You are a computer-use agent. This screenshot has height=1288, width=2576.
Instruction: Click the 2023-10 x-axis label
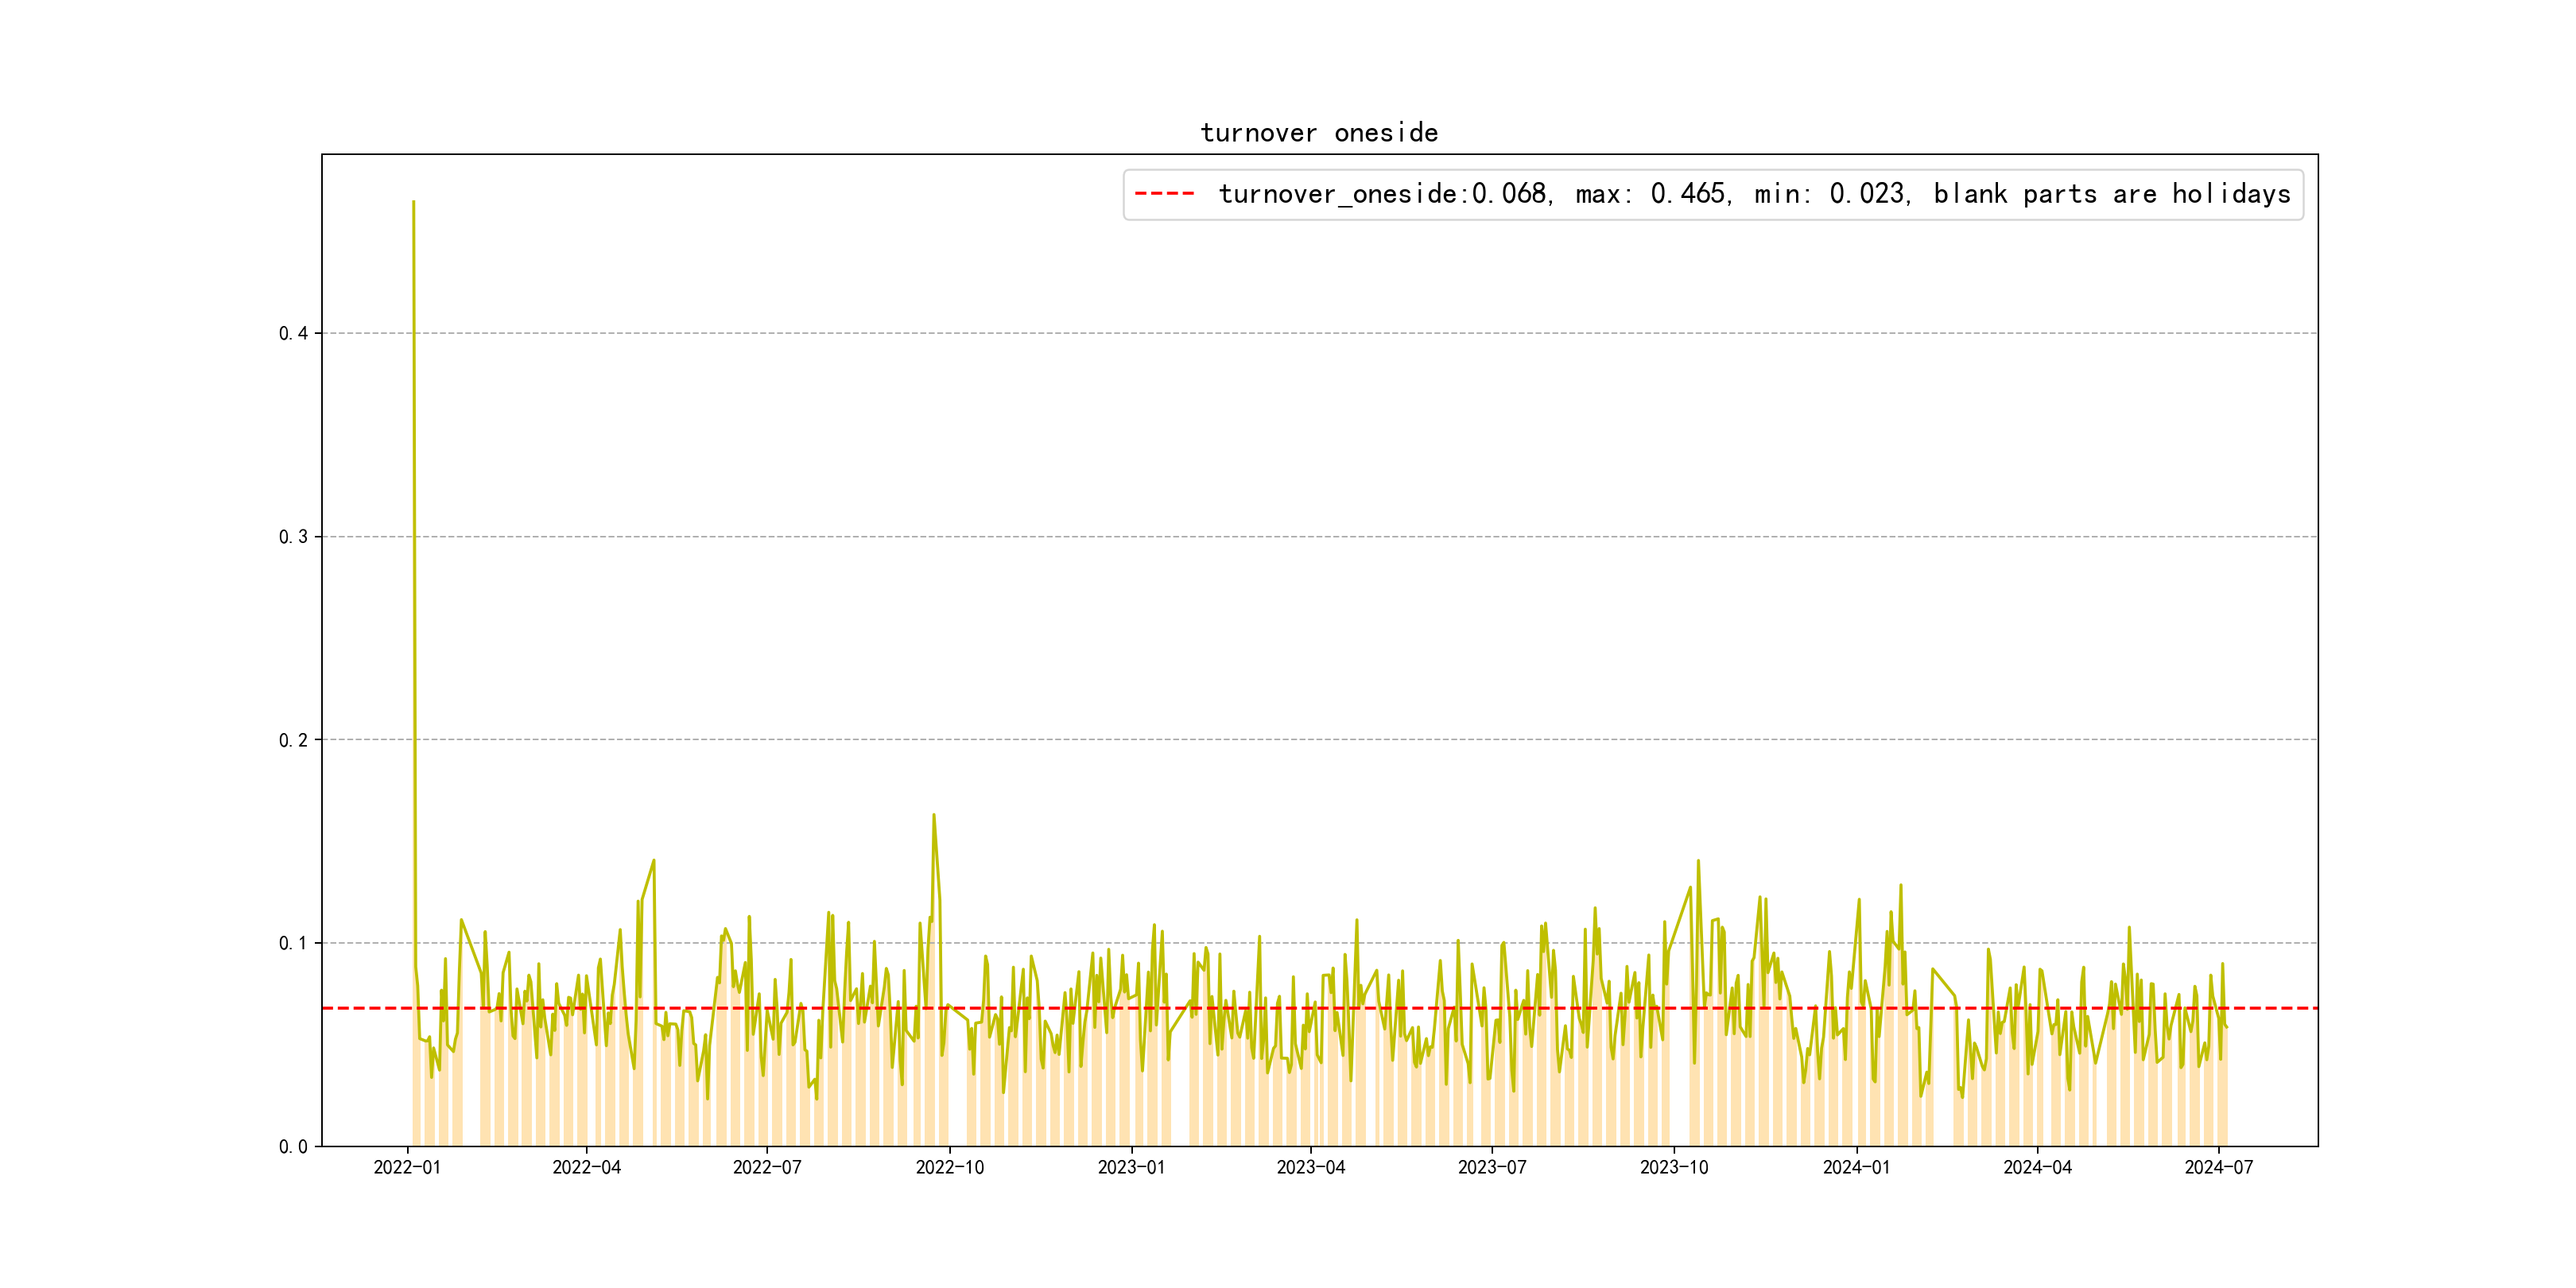[x=1674, y=1167]
